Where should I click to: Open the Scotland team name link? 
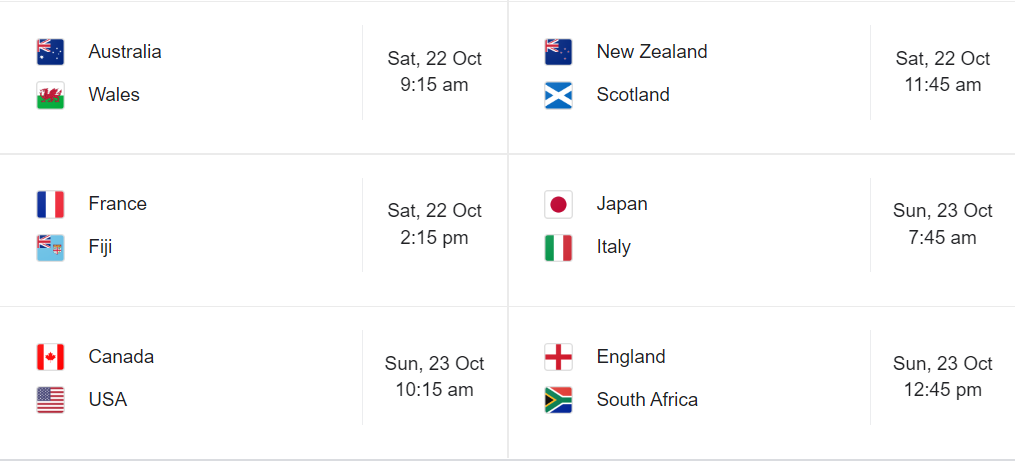point(633,95)
